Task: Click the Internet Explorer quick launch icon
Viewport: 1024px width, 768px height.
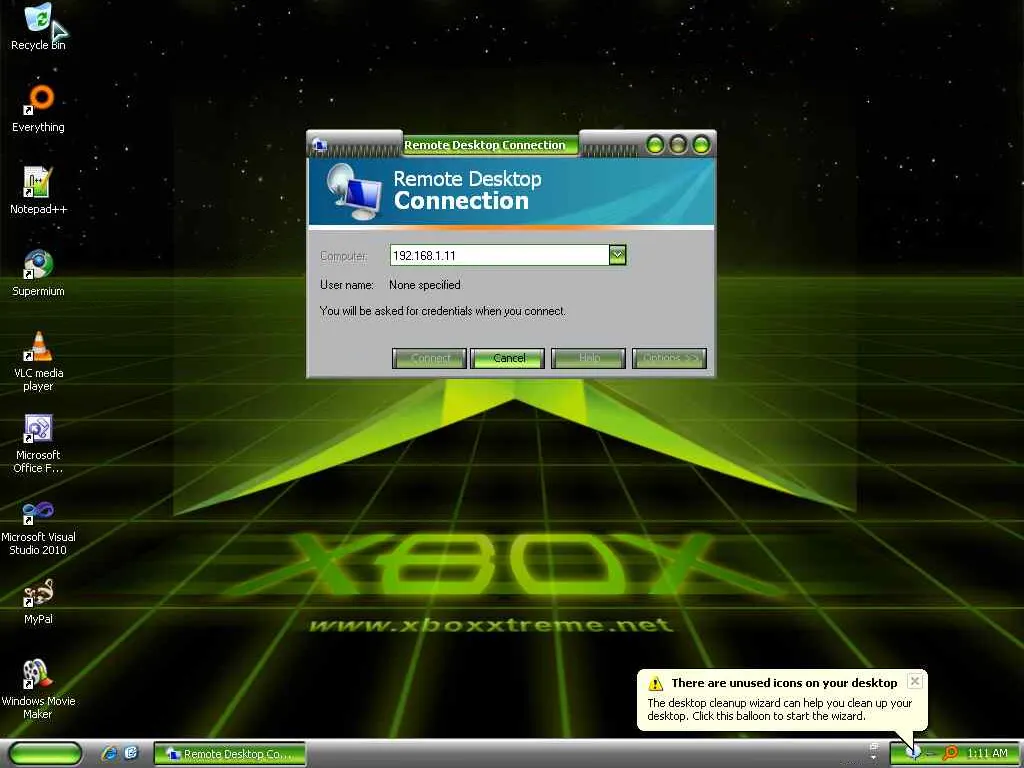Action: tap(109, 753)
